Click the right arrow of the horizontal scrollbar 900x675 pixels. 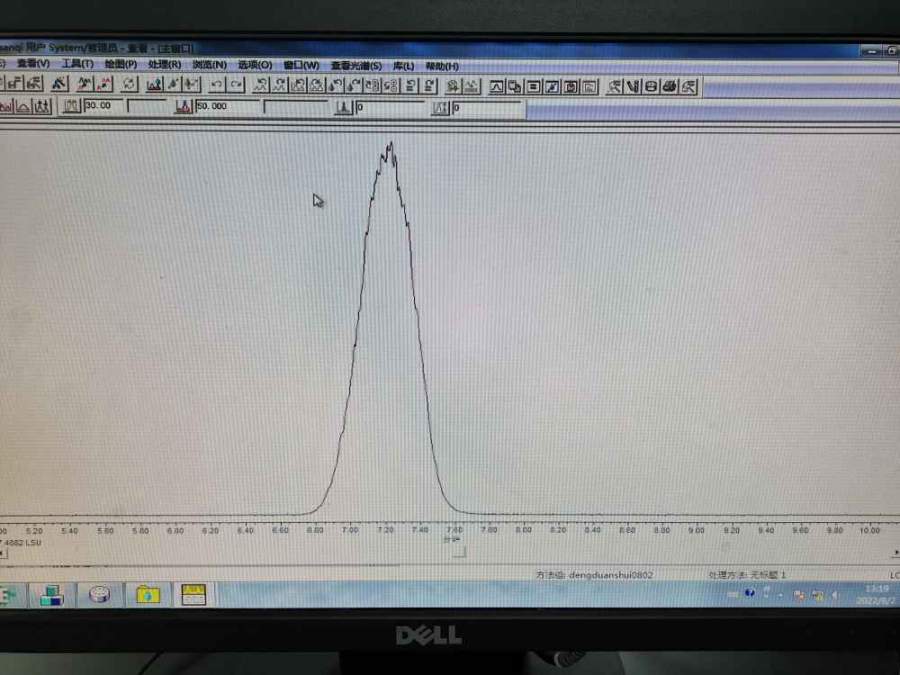click(x=894, y=553)
